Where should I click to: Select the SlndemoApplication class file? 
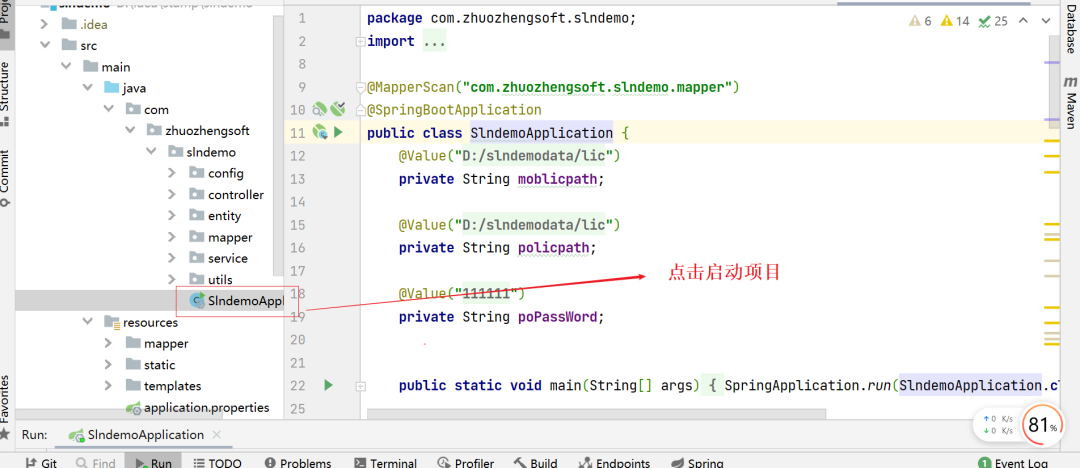click(x=237, y=301)
